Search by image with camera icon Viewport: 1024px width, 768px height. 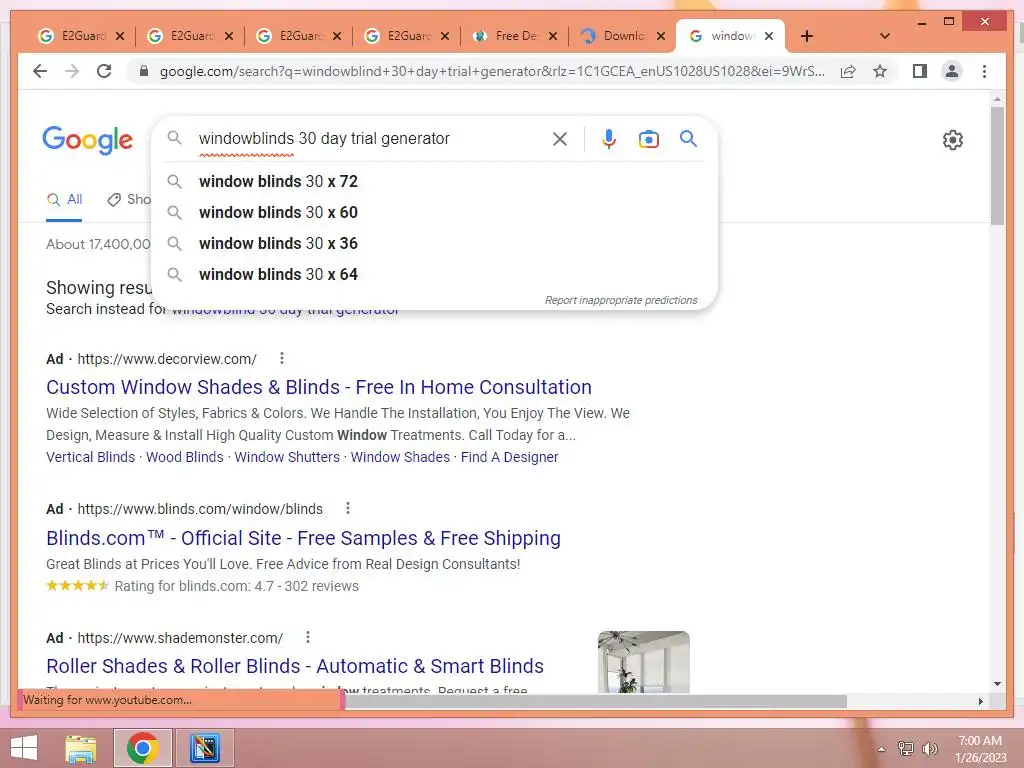pyautogui.click(x=648, y=138)
